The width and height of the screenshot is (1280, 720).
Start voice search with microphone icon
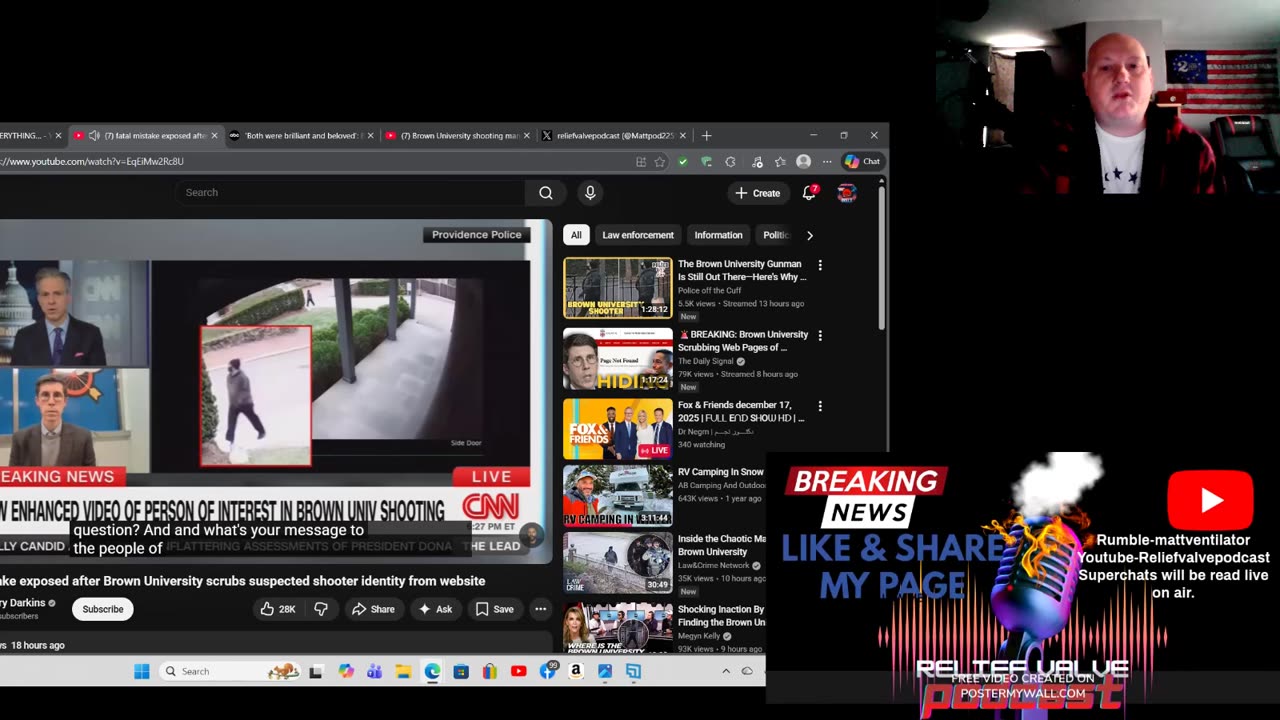[x=590, y=193]
